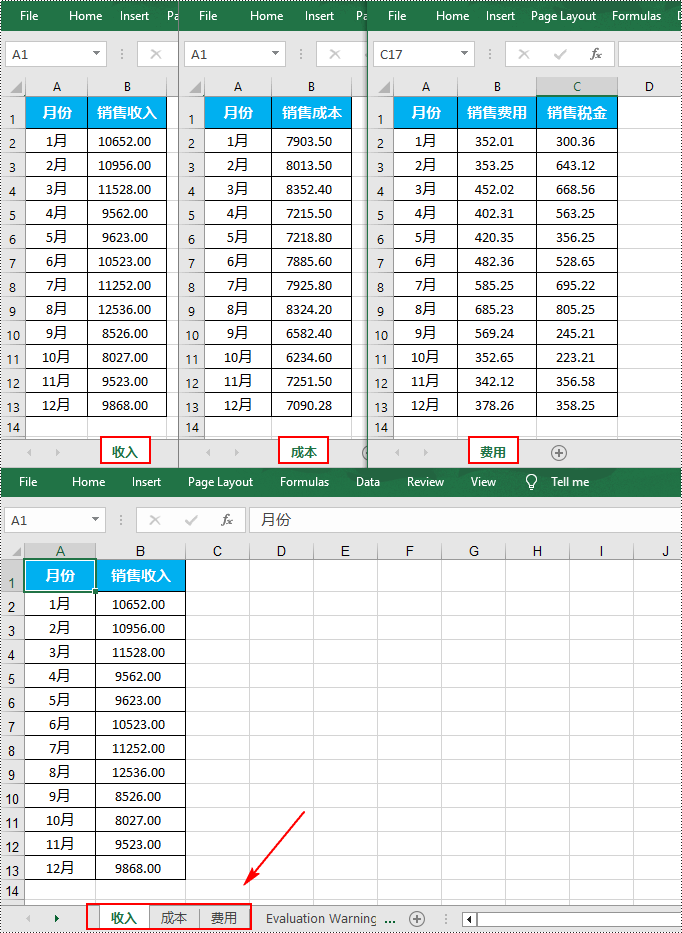Click the next-sheet arrow in the 成本 window
The width and height of the screenshot is (682, 933).
tap(237, 453)
